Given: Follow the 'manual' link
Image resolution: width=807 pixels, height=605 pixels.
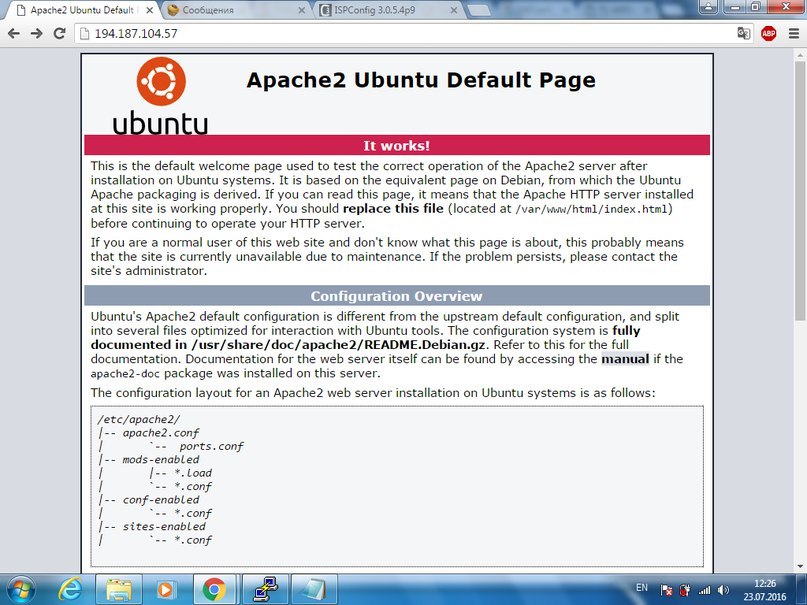Looking at the screenshot, I should click(625, 359).
